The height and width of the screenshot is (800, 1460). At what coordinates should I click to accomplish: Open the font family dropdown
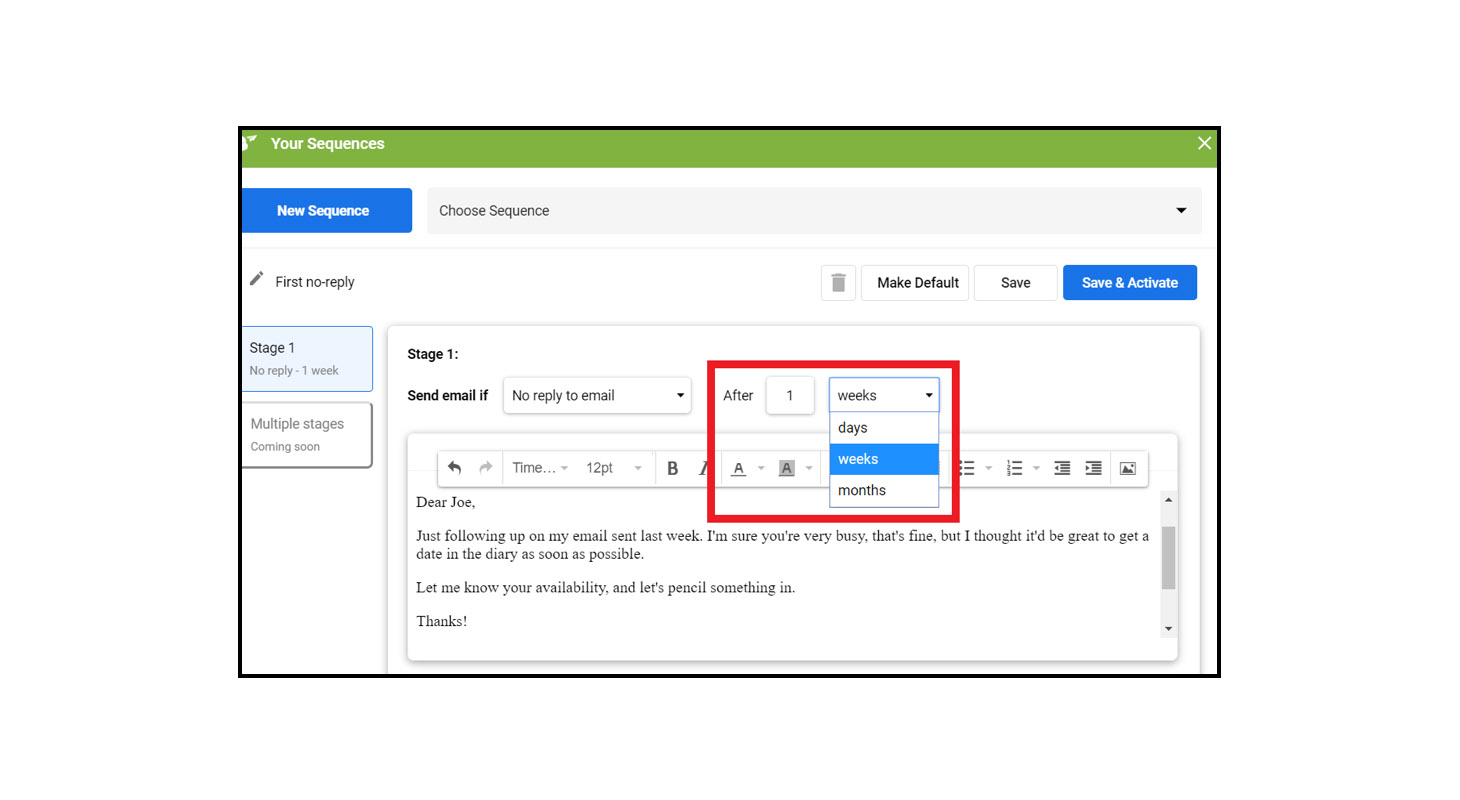[x=540, y=468]
